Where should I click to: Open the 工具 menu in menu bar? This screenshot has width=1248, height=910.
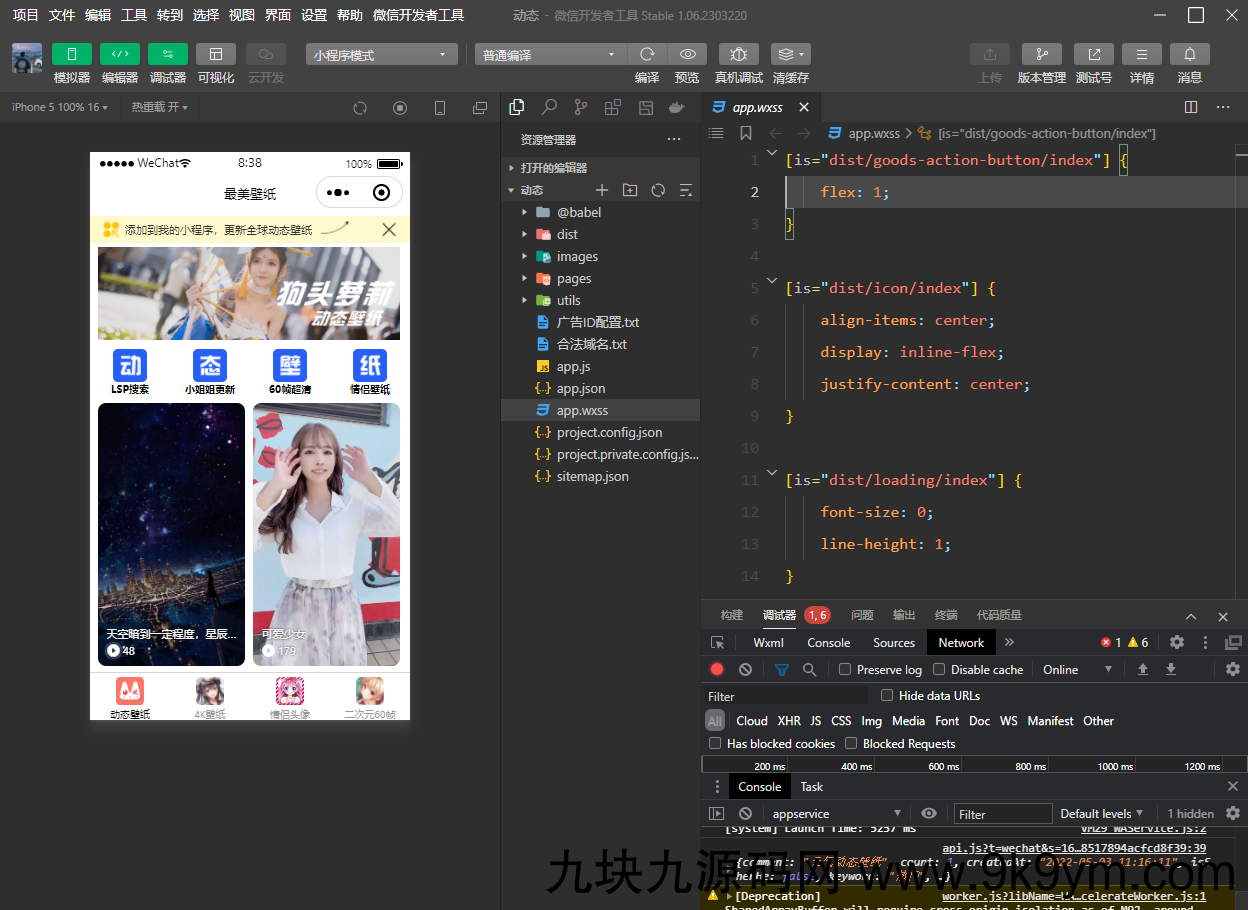pyautogui.click(x=134, y=15)
